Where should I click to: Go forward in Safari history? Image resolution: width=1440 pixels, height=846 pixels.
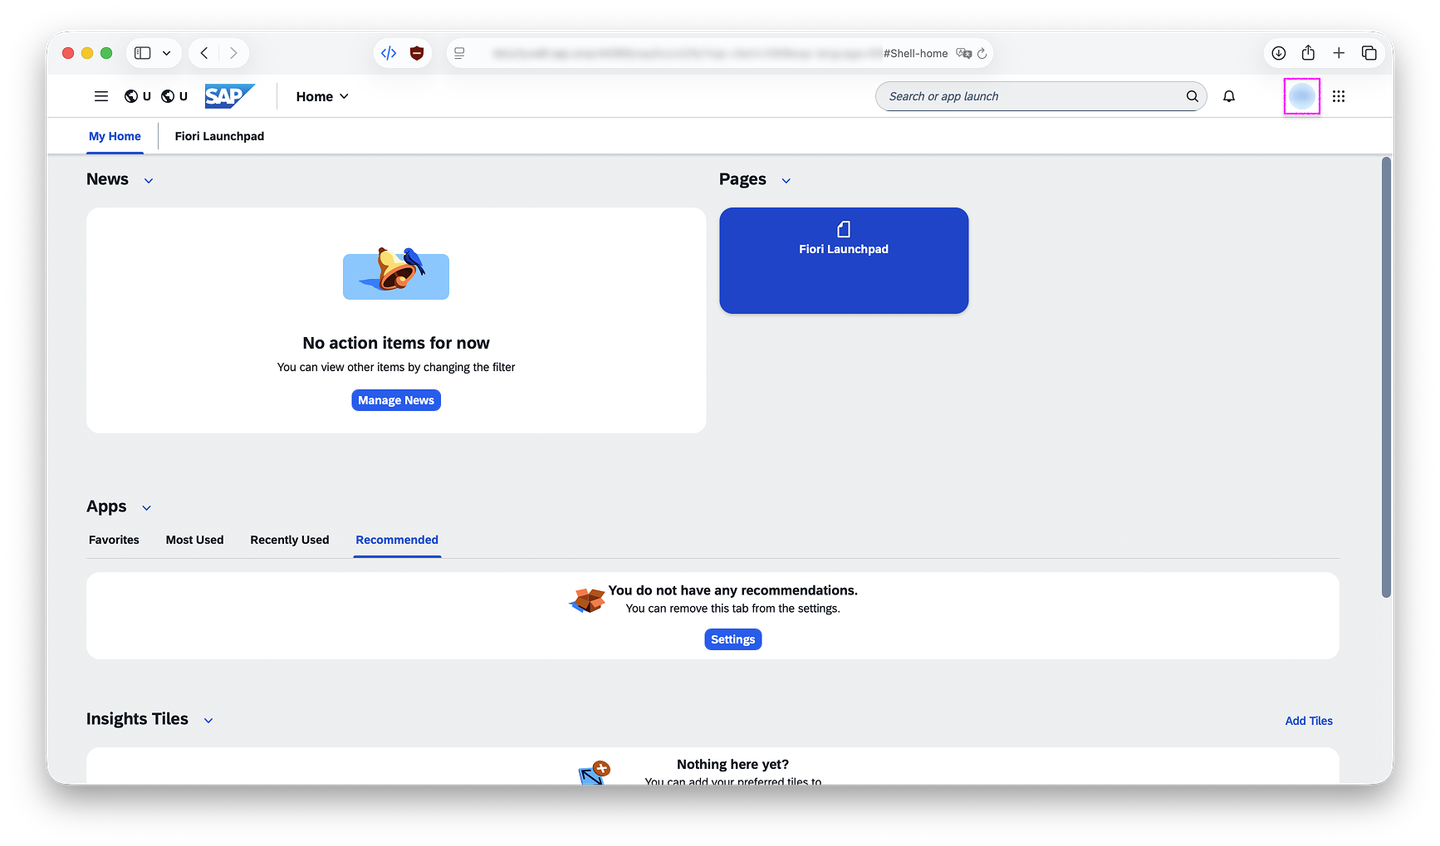click(233, 53)
